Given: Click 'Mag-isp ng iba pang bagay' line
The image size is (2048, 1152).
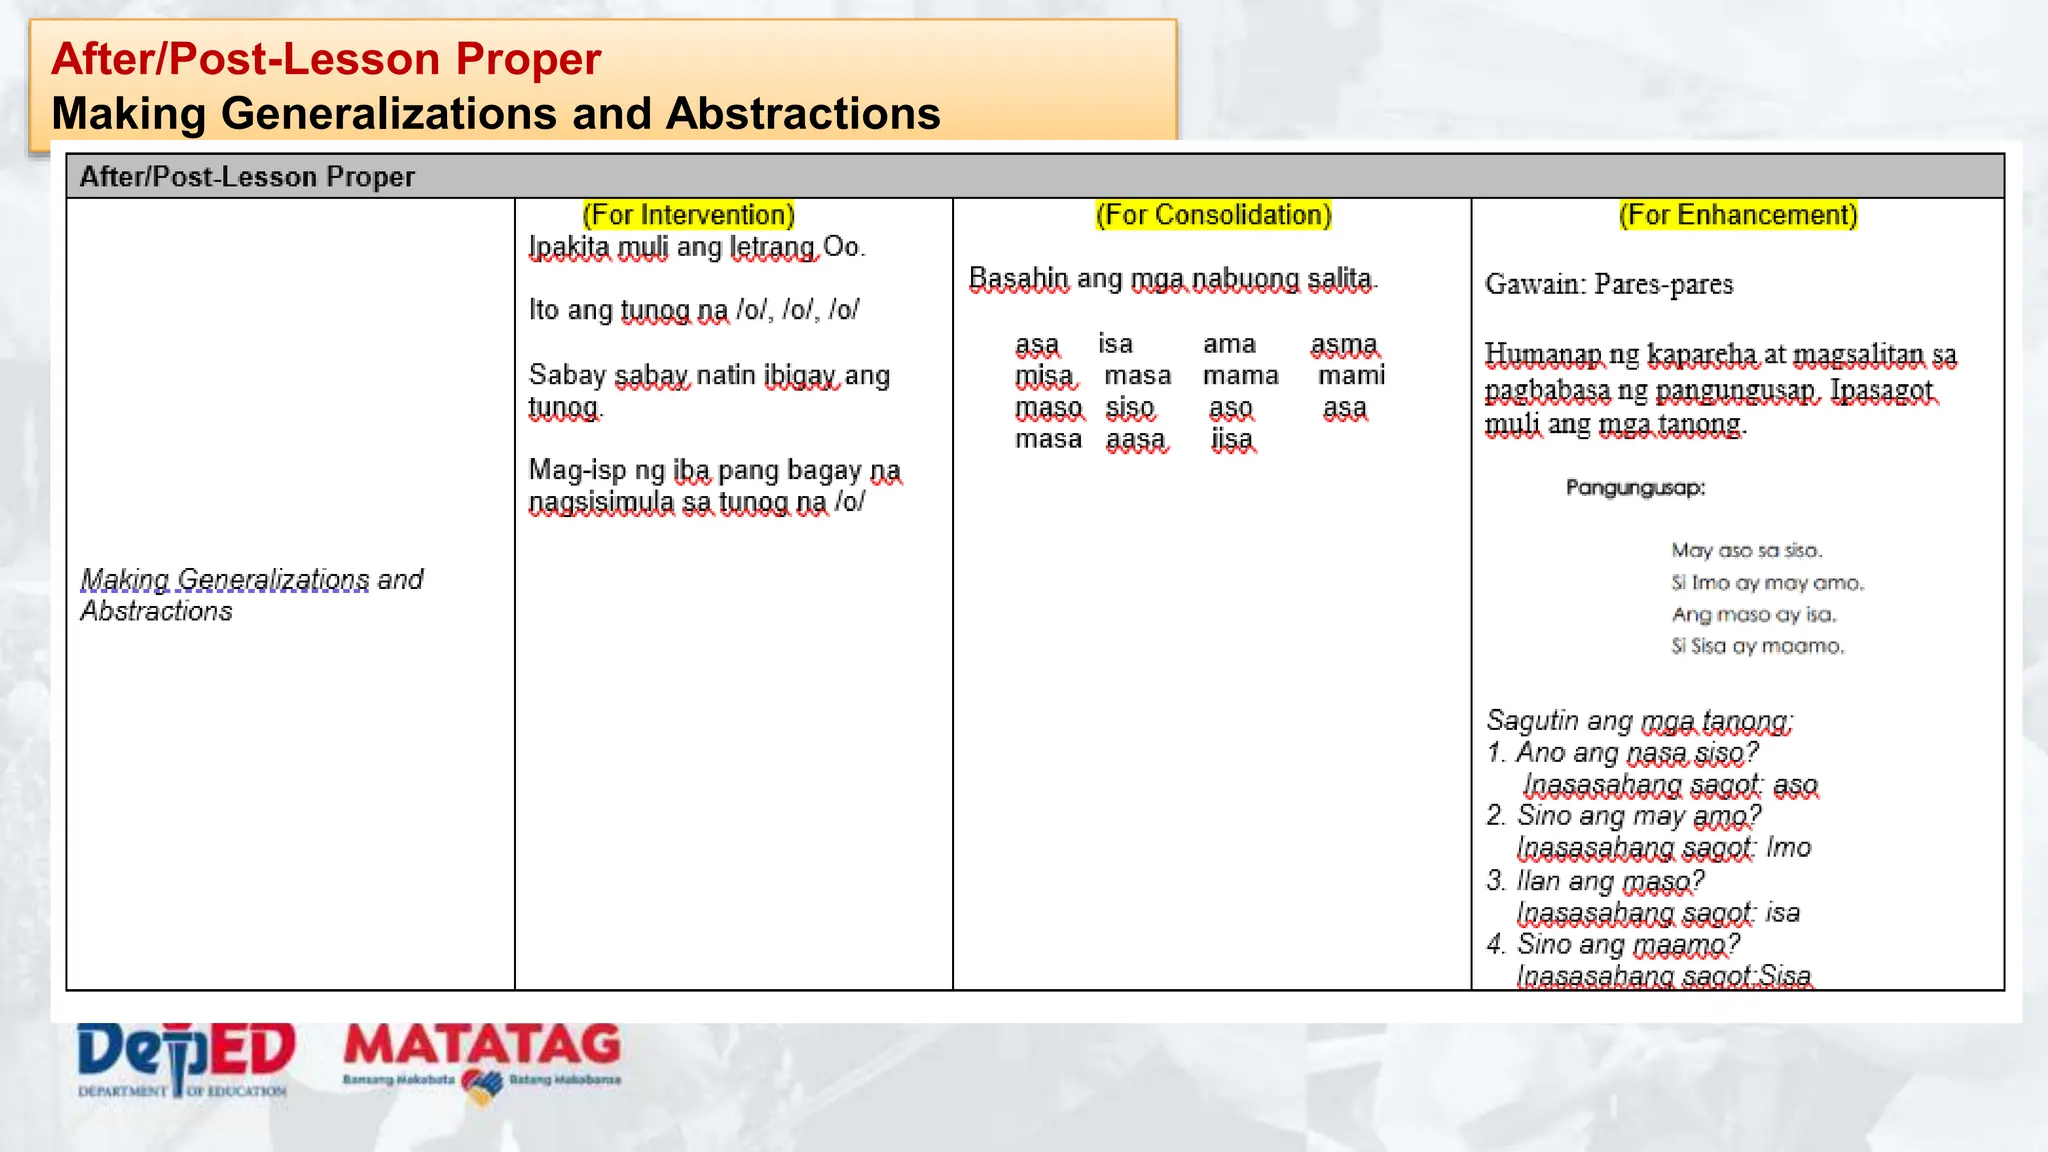Looking at the screenshot, I should [714, 470].
